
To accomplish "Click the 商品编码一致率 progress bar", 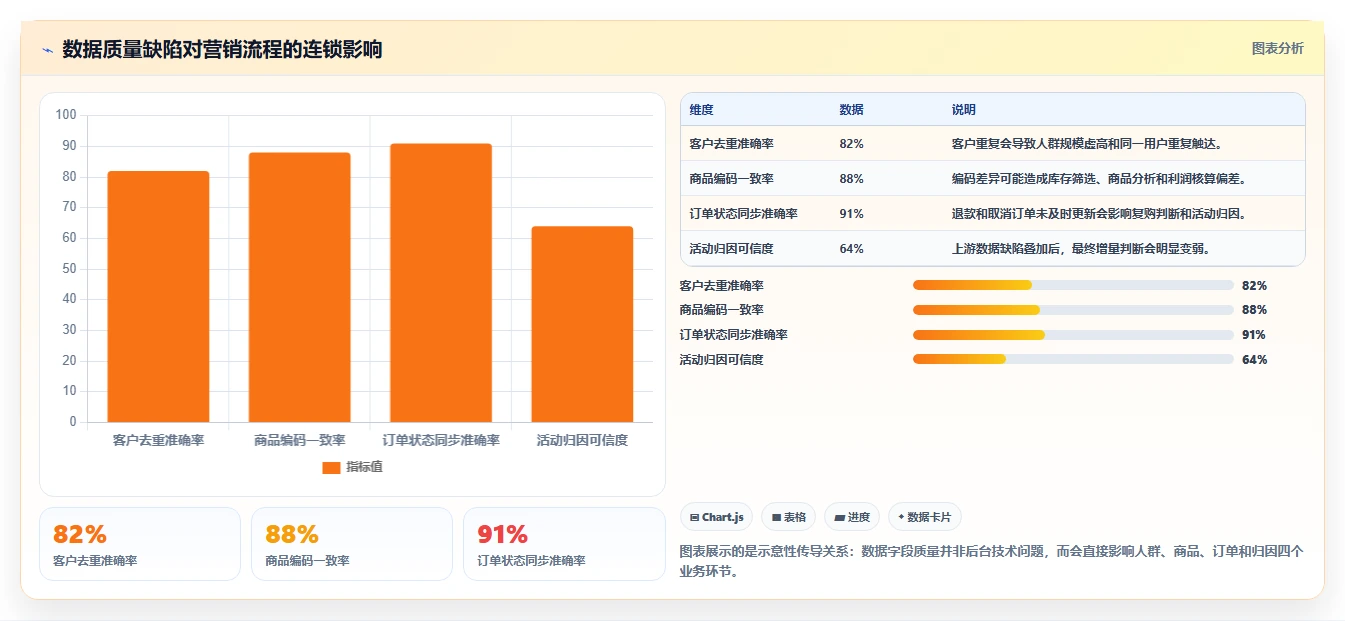I will point(1073,310).
